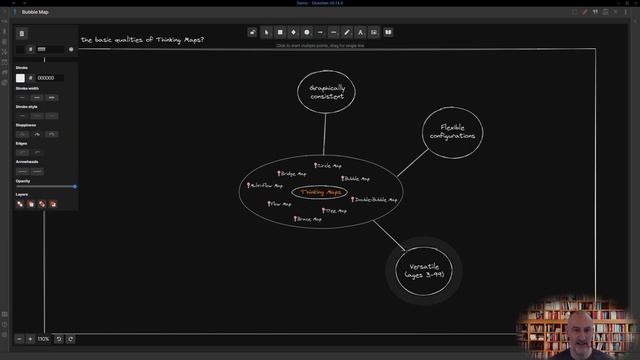The height and width of the screenshot is (360, 640).
Task: Zoom out with the minus button
Action: click(x=19, y=339)
